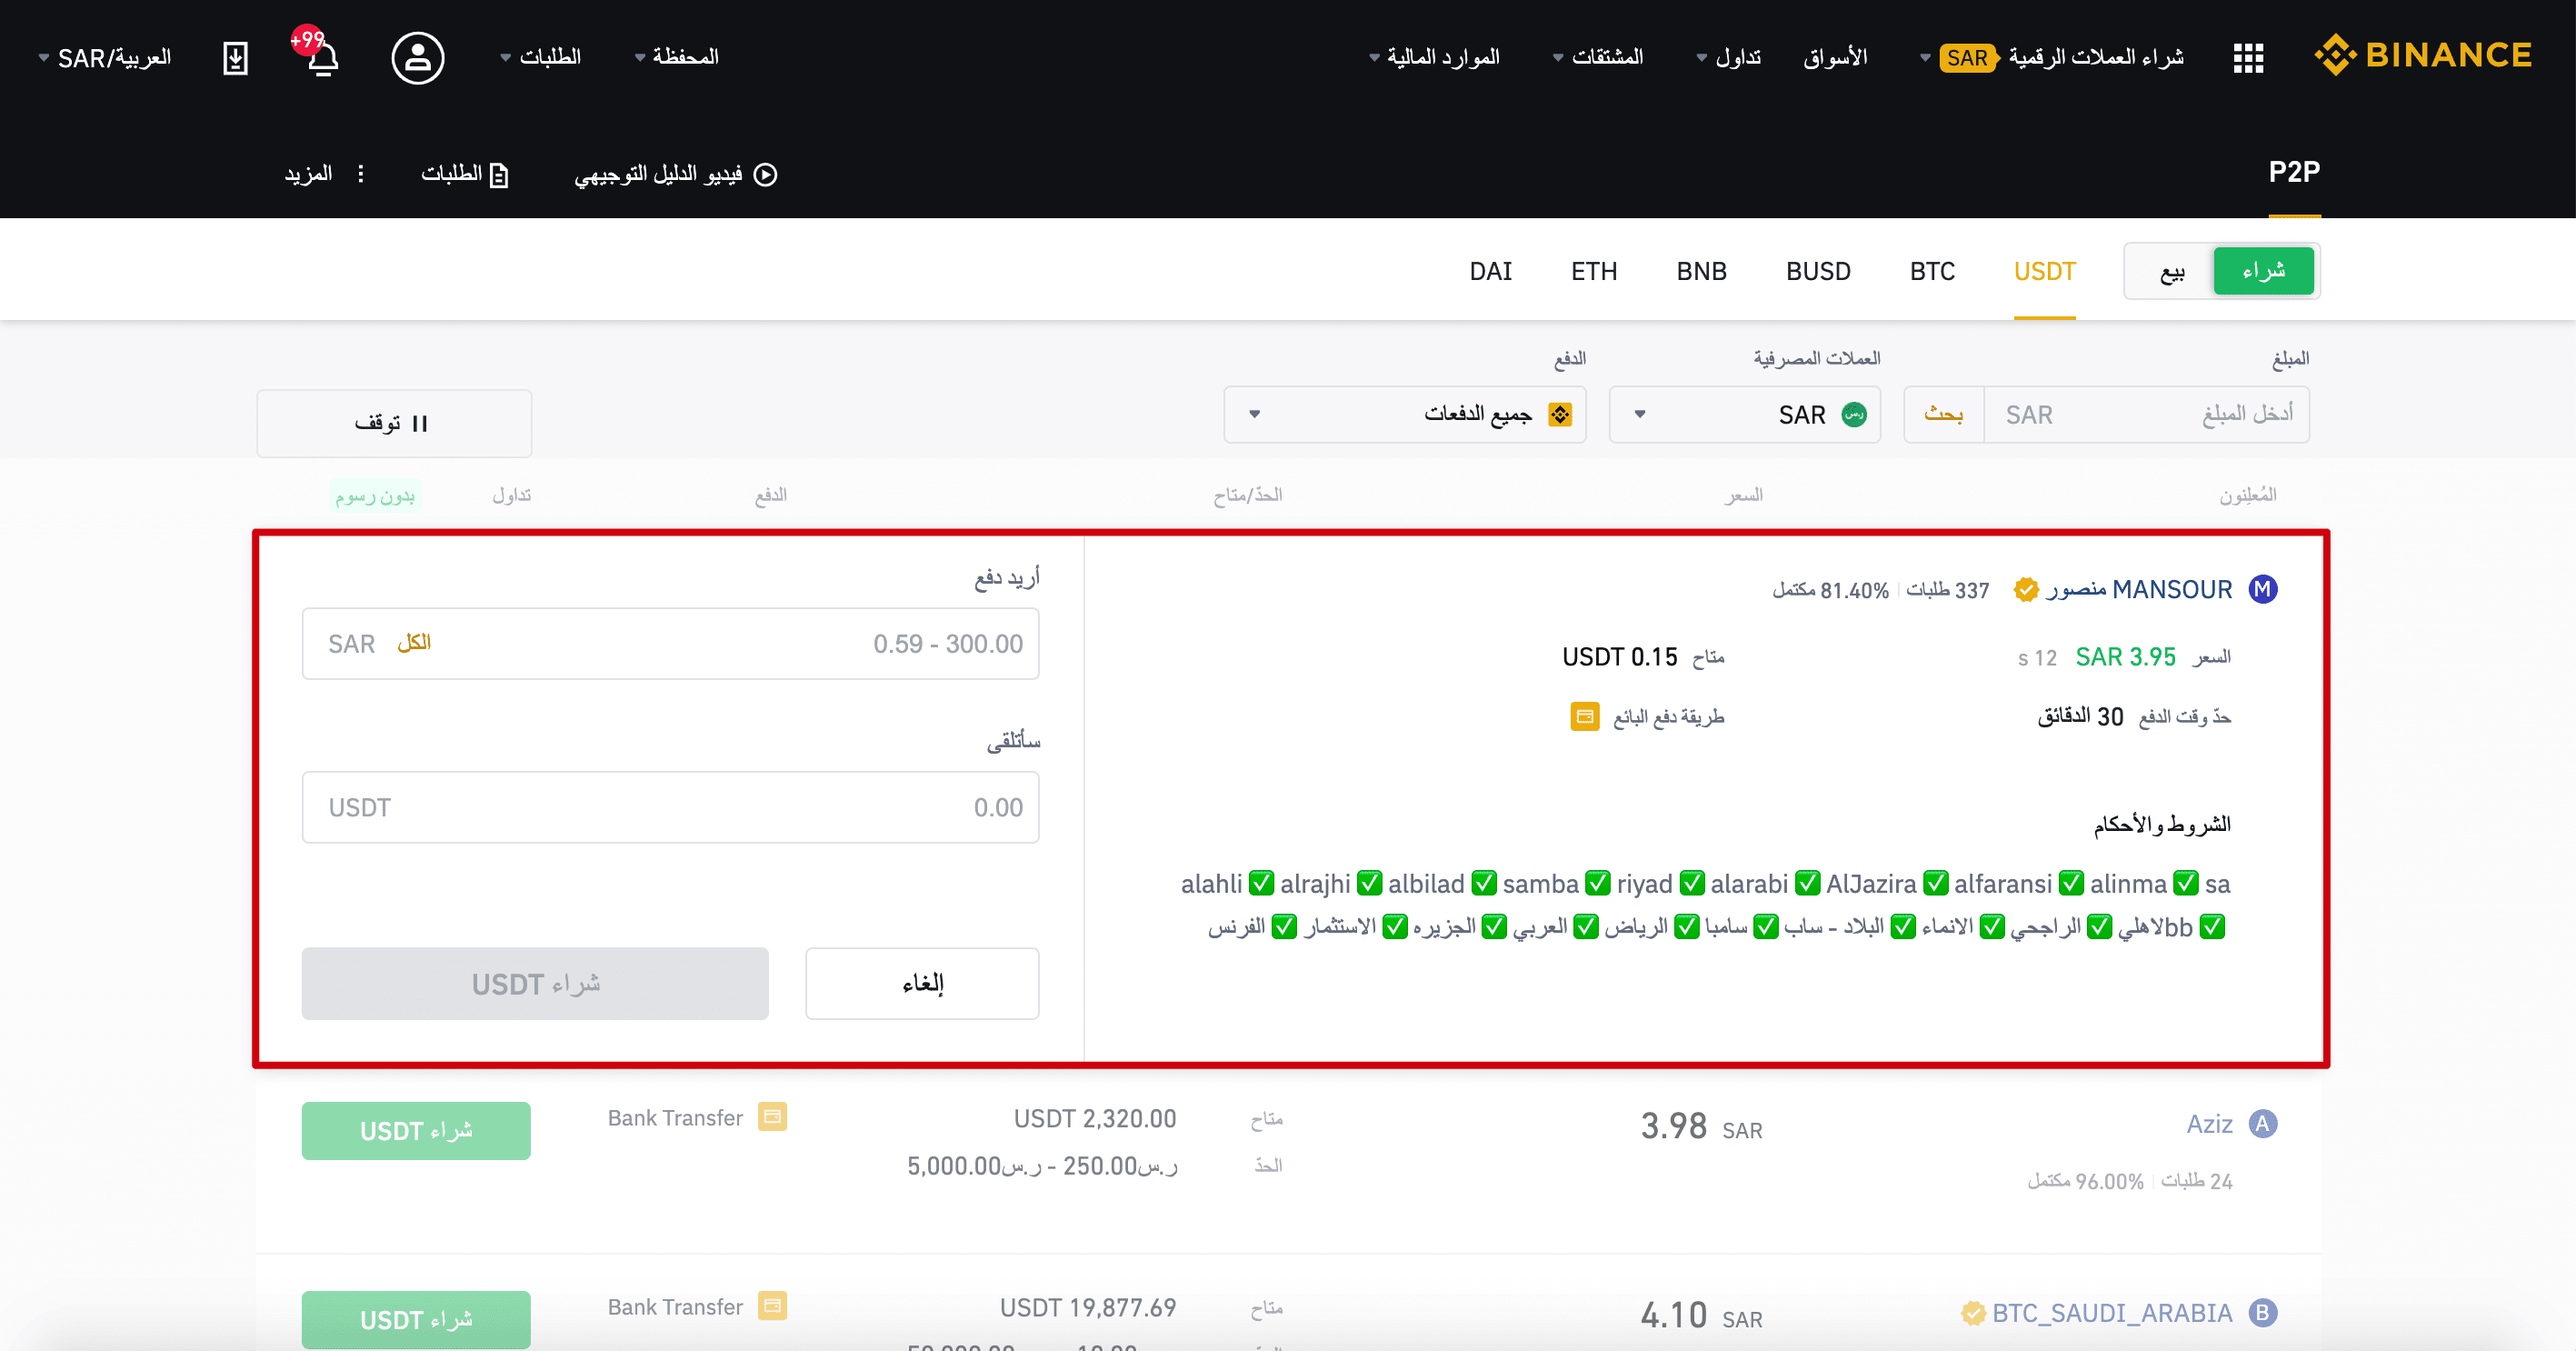Open Aziz advertiser profile link

coord(2209,1124)
